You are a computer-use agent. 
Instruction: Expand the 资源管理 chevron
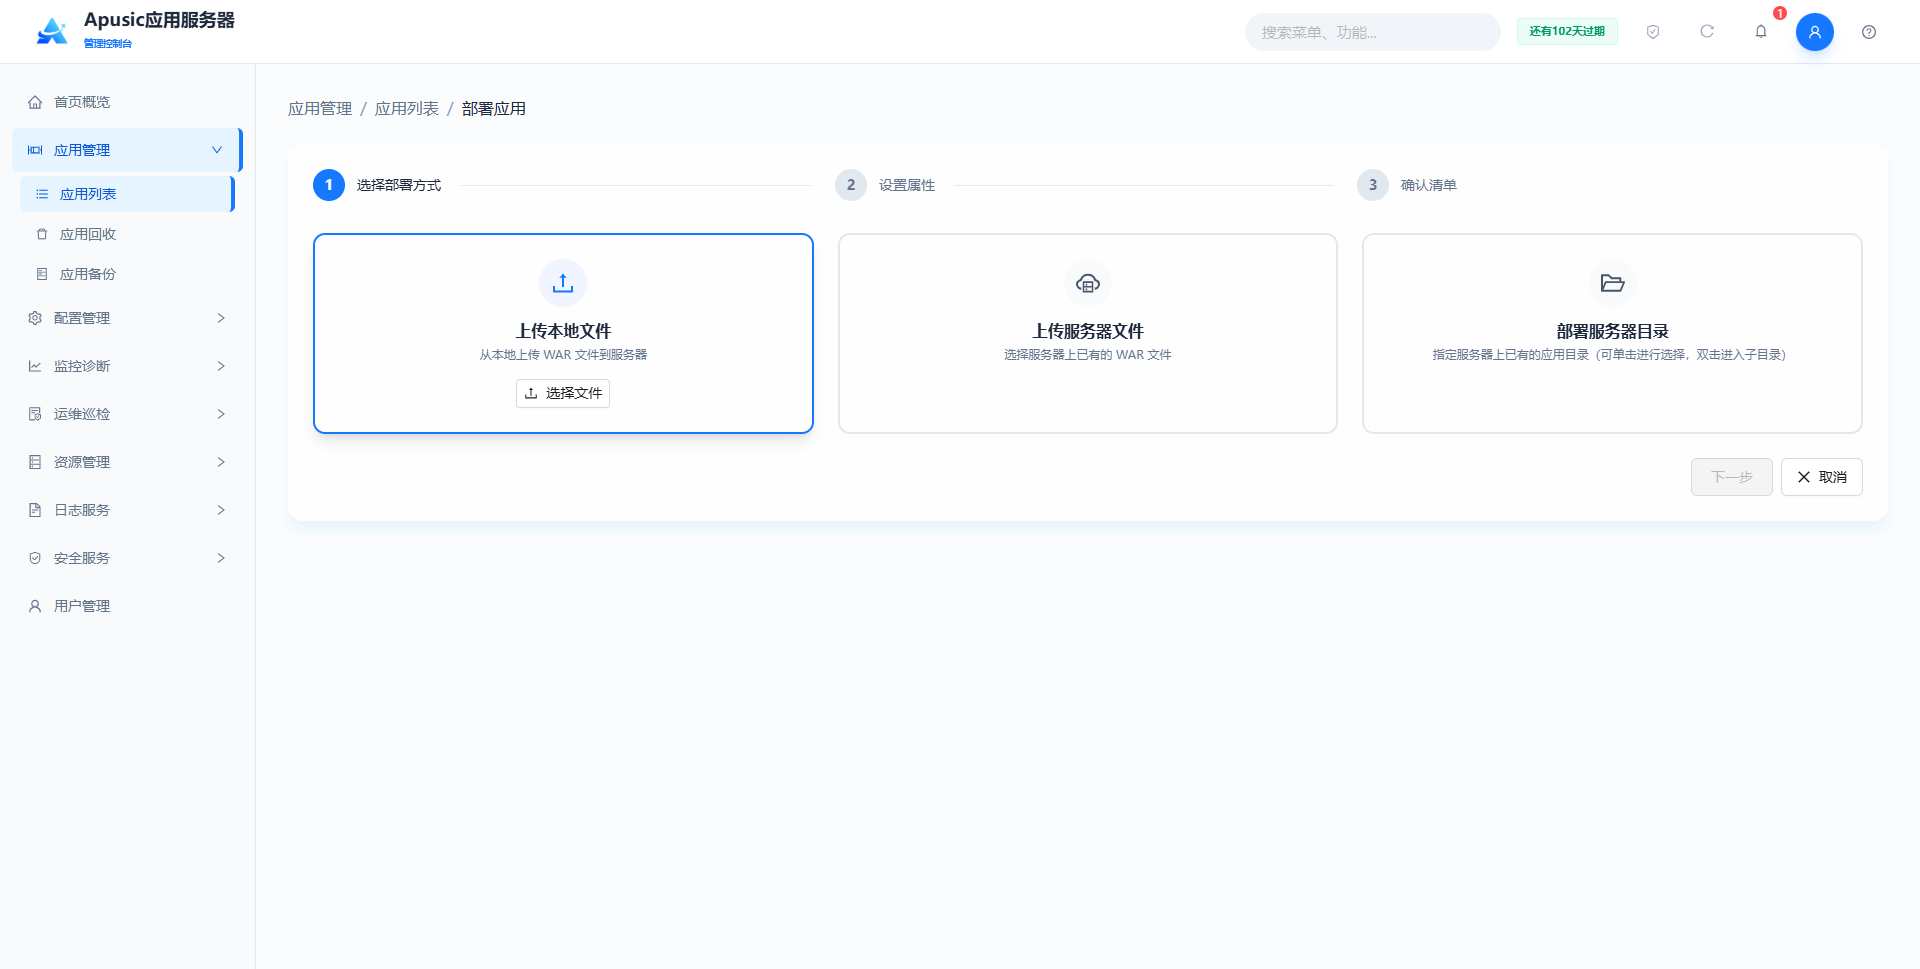pyautogui.click(x=221, y=462)
